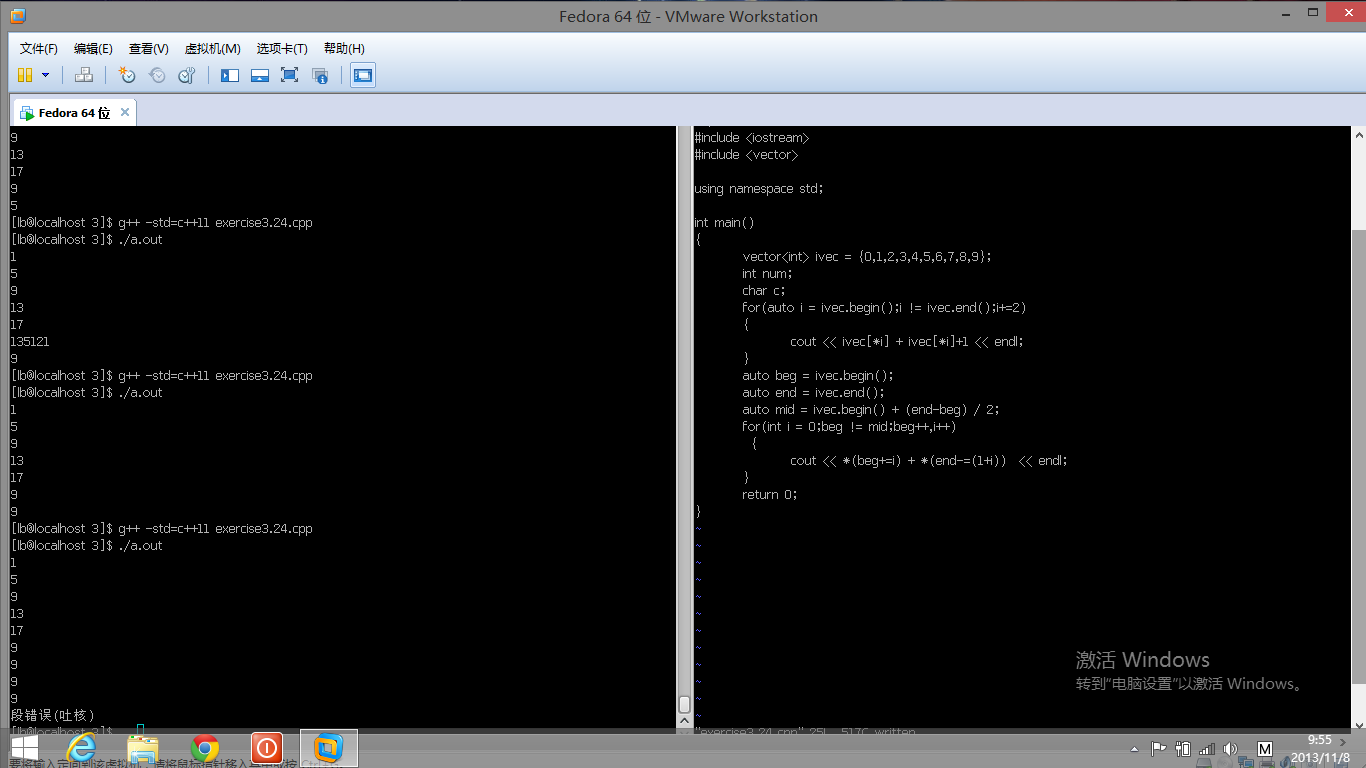Screen dimensions: 1366x768
Task: Send Ctrl+Alt+Del to the guest
Action: (x=84, y=75)
